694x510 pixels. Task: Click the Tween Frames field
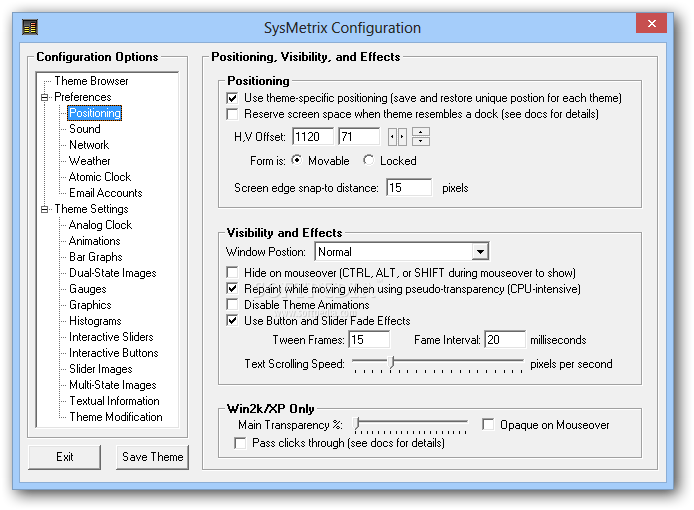point(369,340)
